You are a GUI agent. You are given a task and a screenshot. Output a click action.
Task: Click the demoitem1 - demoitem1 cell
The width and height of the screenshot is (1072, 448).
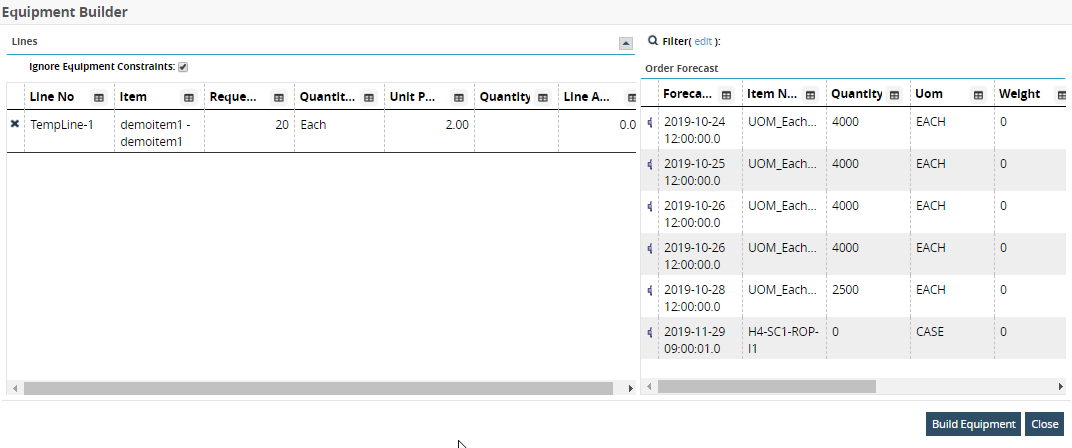(x=159, y=131)
